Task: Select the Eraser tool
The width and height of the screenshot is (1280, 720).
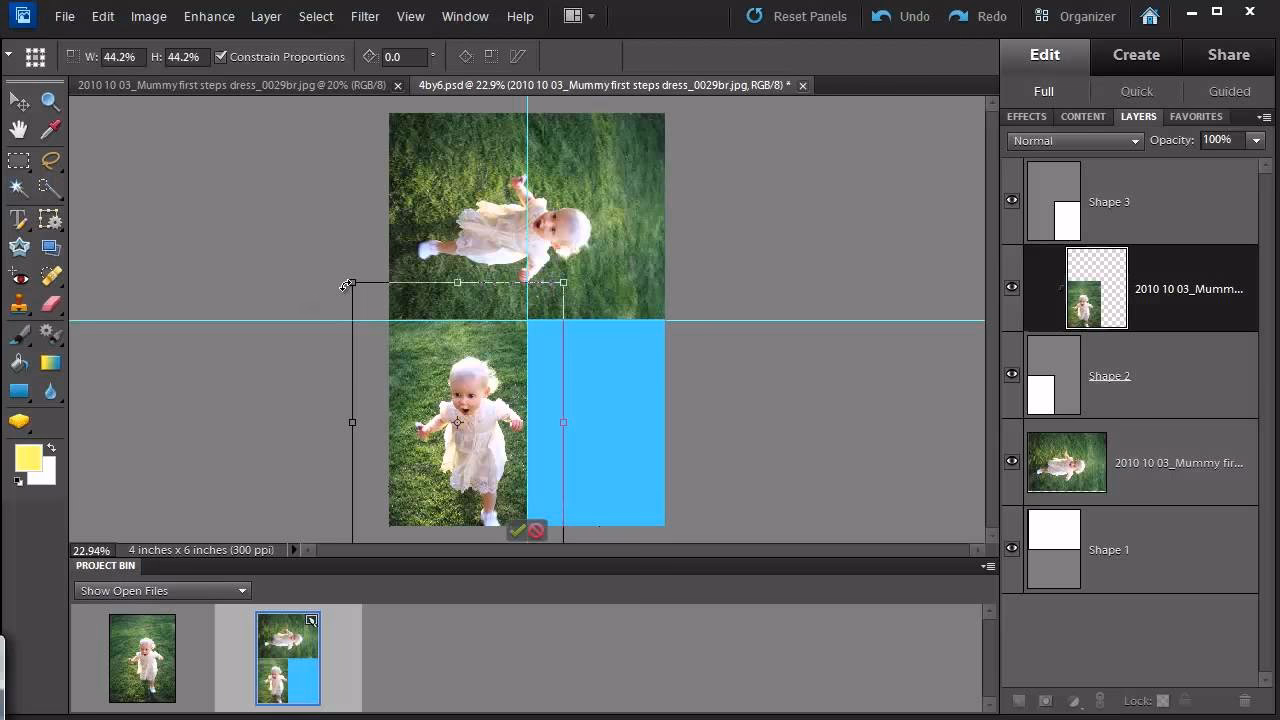Action: (x=50, y=304)
